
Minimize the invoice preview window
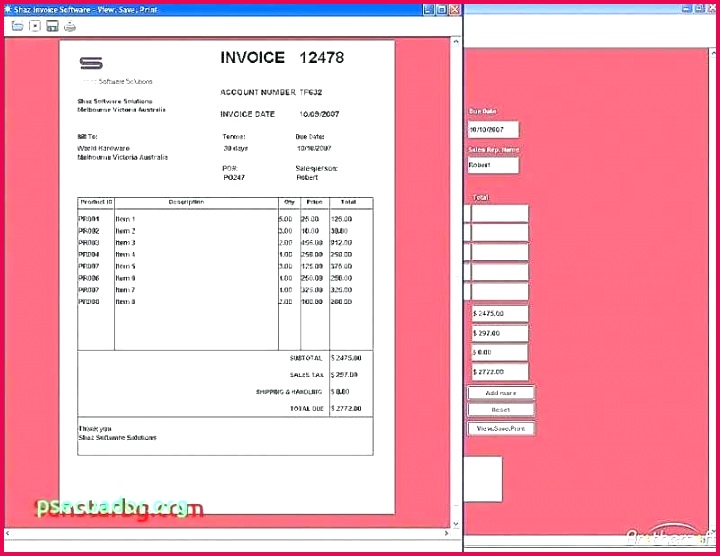(428, 9)
